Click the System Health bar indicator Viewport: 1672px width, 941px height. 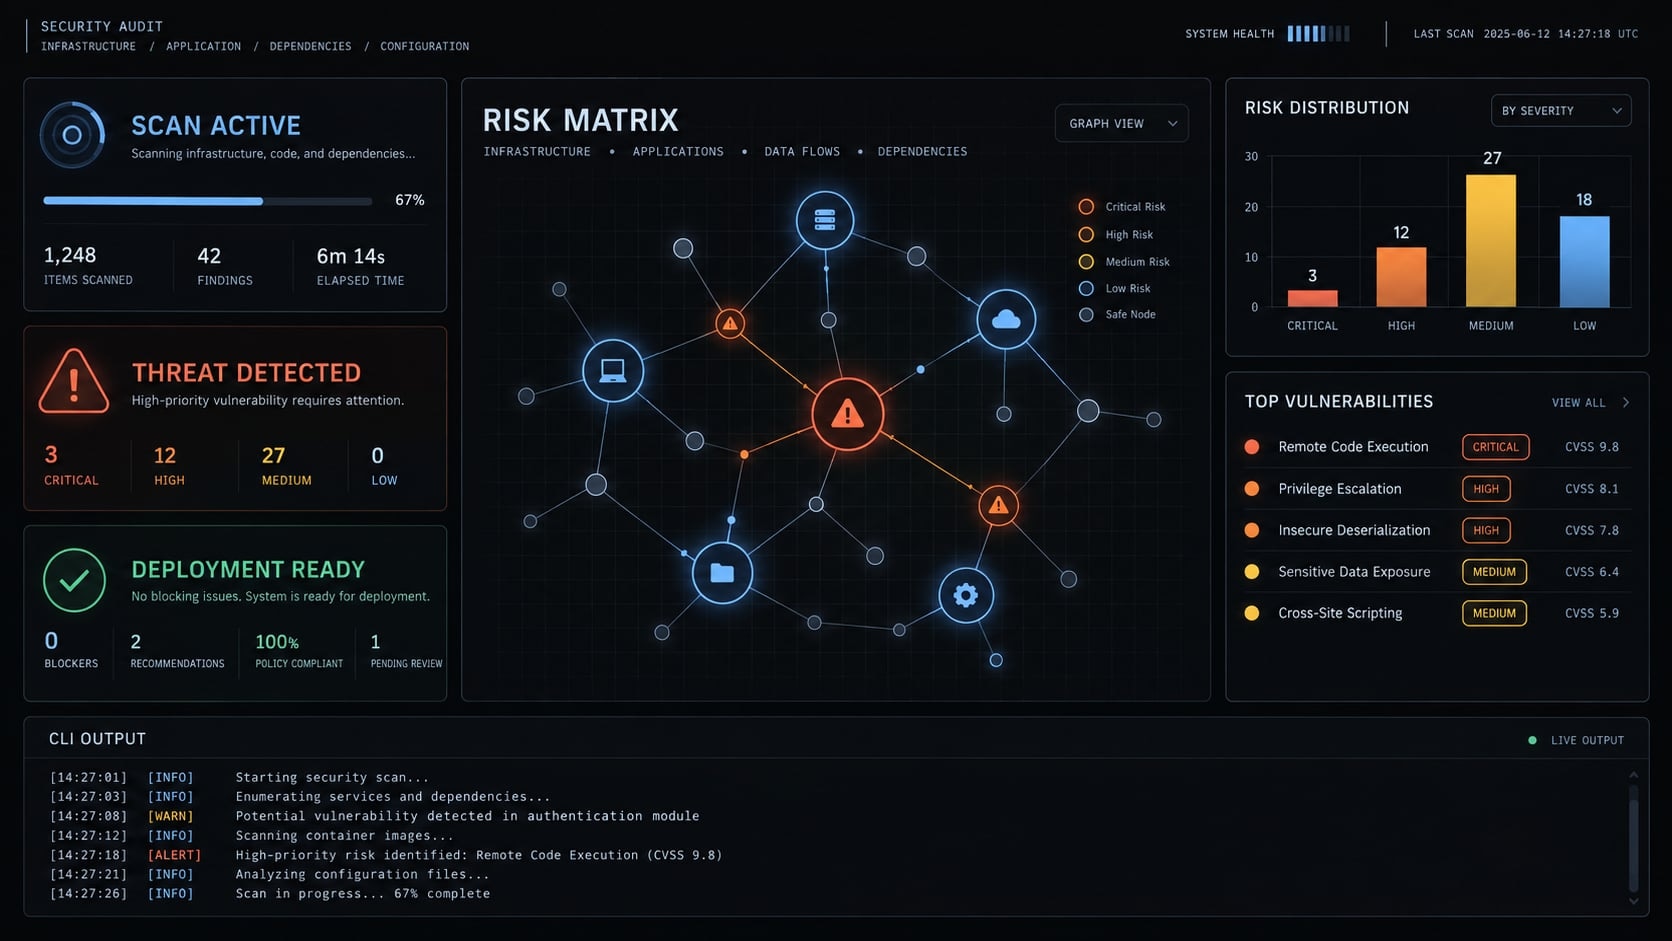tap(1318, 34)
